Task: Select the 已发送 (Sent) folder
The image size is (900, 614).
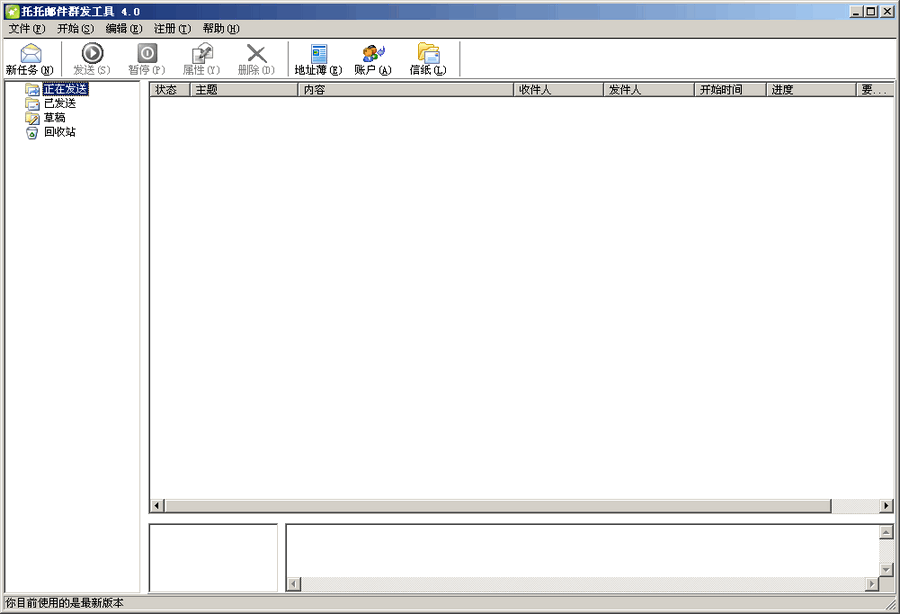Action: click(59, 103)
